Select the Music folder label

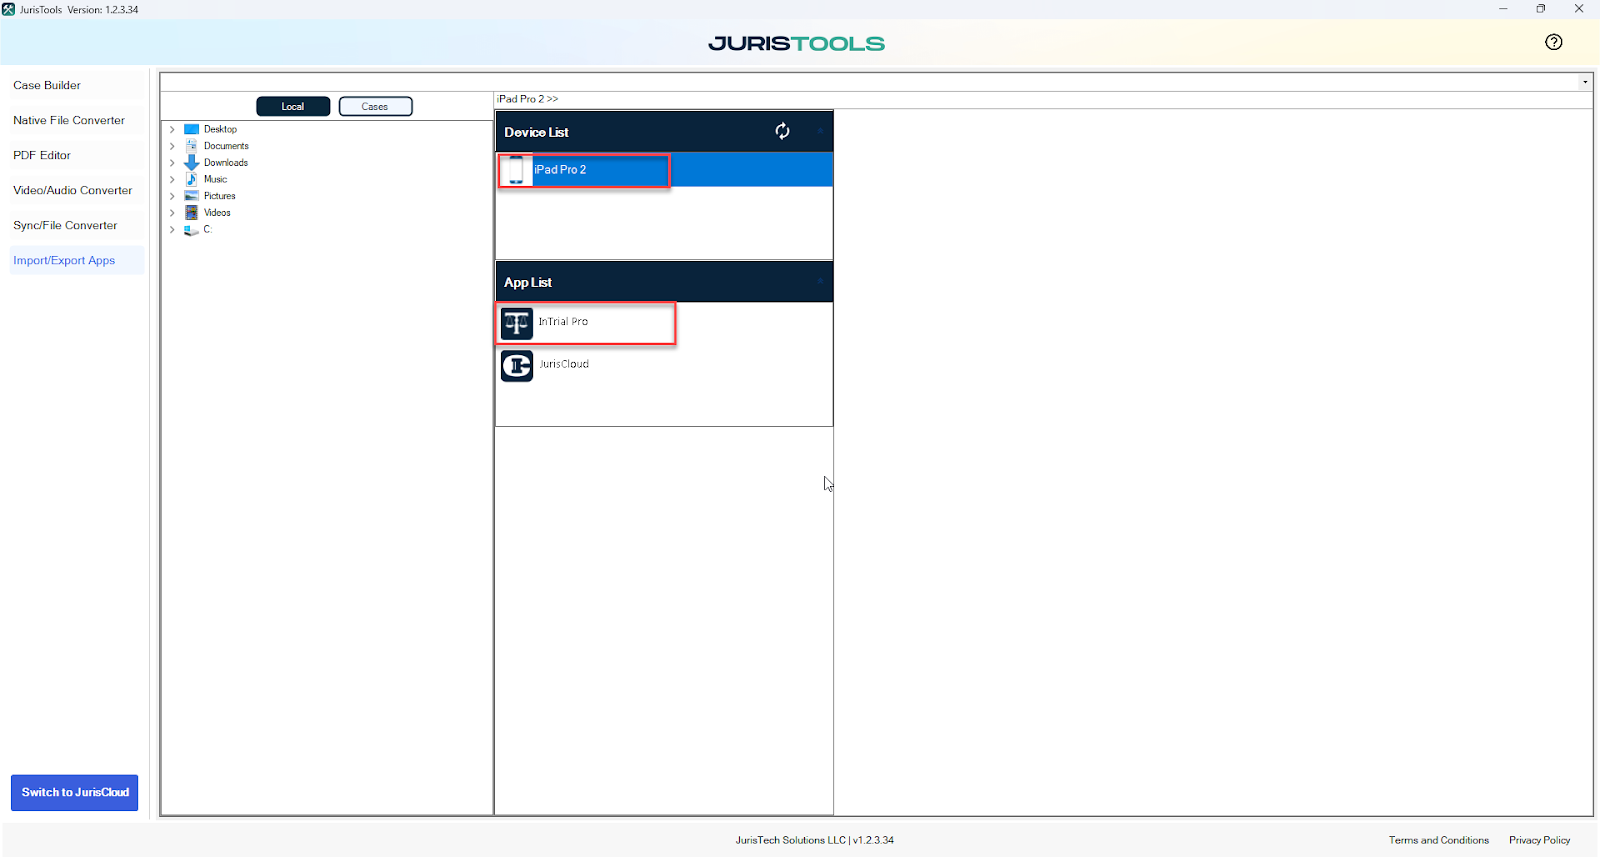pyautogui.click(x=215, y=179)
